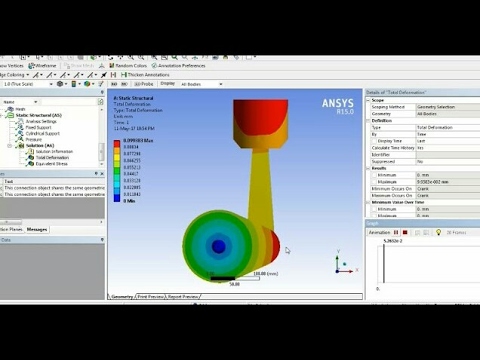Click the coordinate triad icon by Show Mesh
The image size is (480, 360).
click(102, 66)
